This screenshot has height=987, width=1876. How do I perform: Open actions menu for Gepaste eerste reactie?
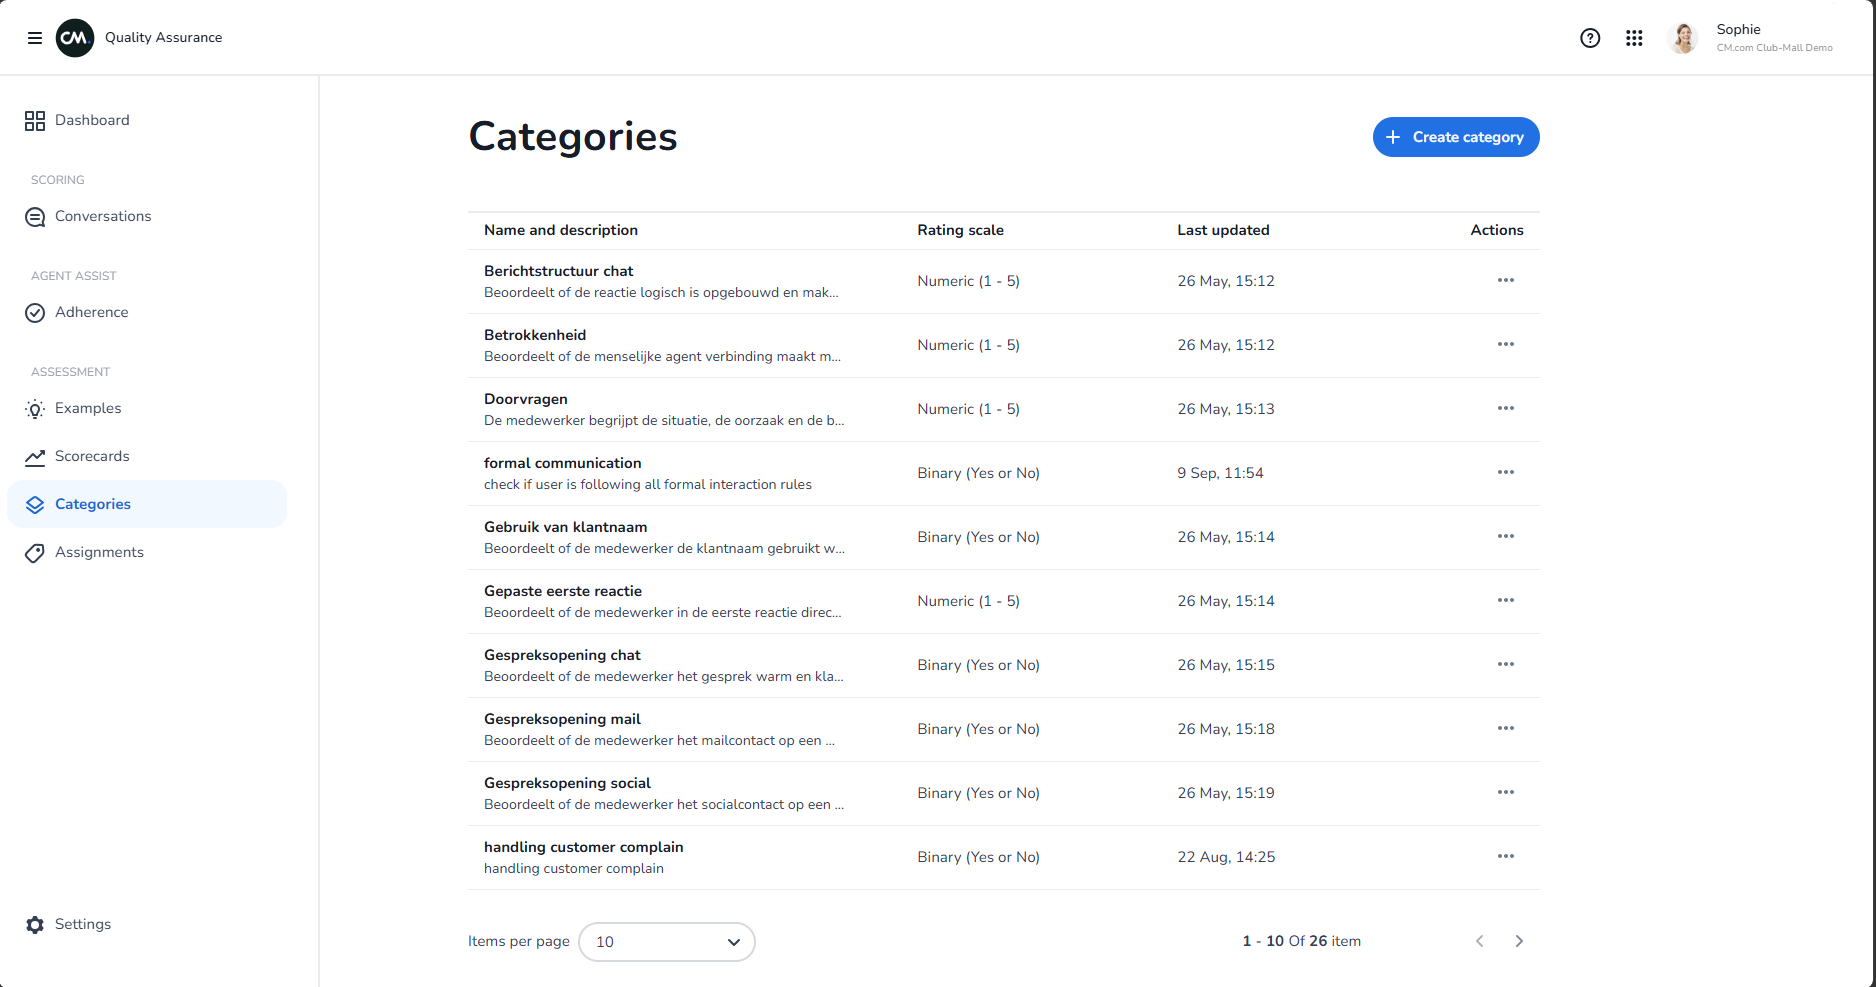coord(1506,600)
